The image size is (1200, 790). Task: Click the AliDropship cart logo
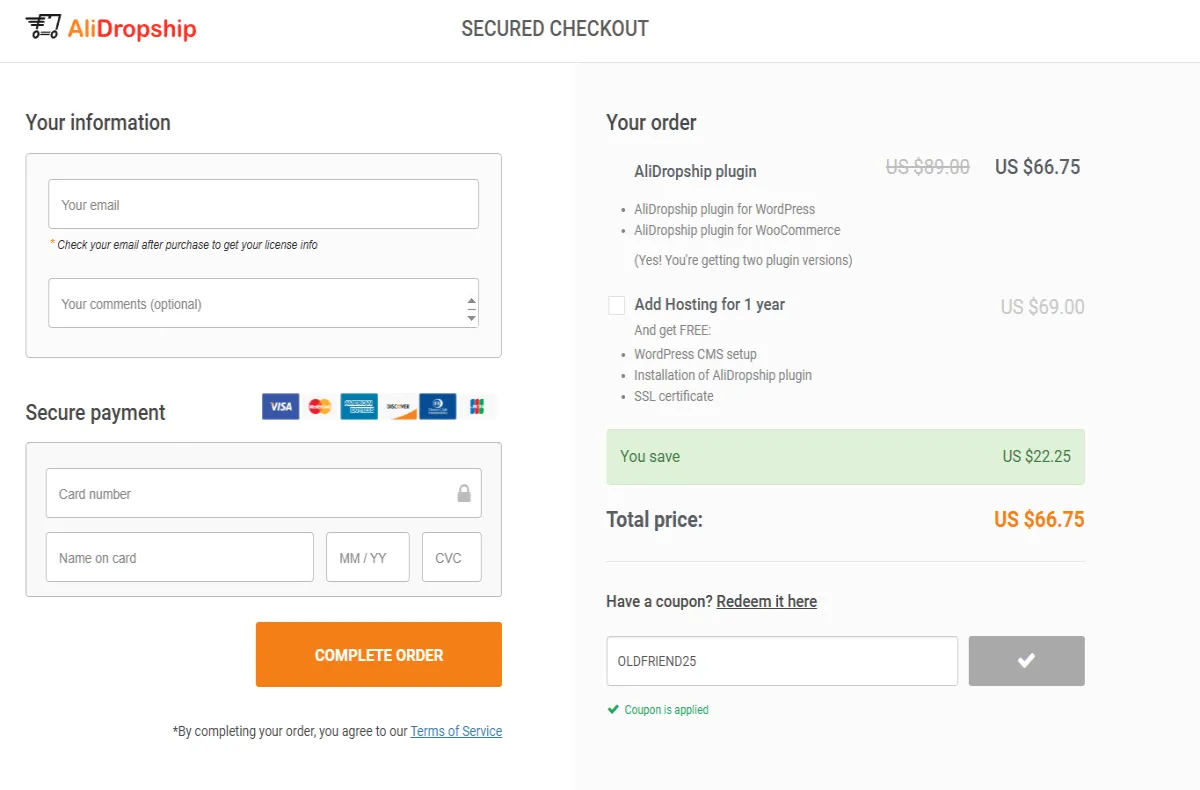click(43, 27)
